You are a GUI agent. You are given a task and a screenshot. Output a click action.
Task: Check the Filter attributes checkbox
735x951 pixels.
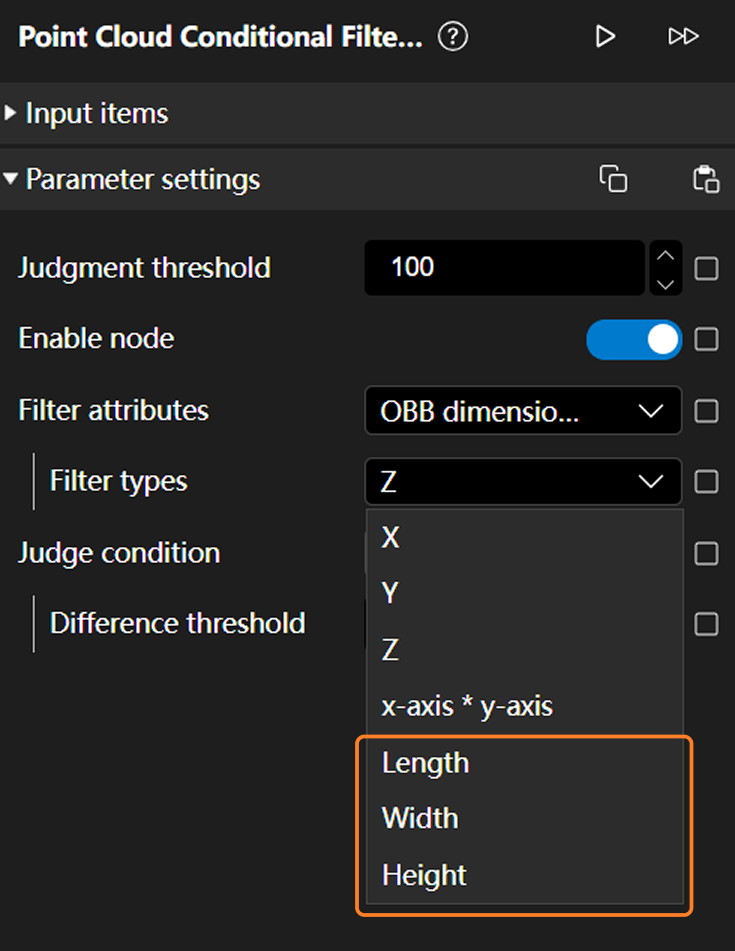point(706,411)
